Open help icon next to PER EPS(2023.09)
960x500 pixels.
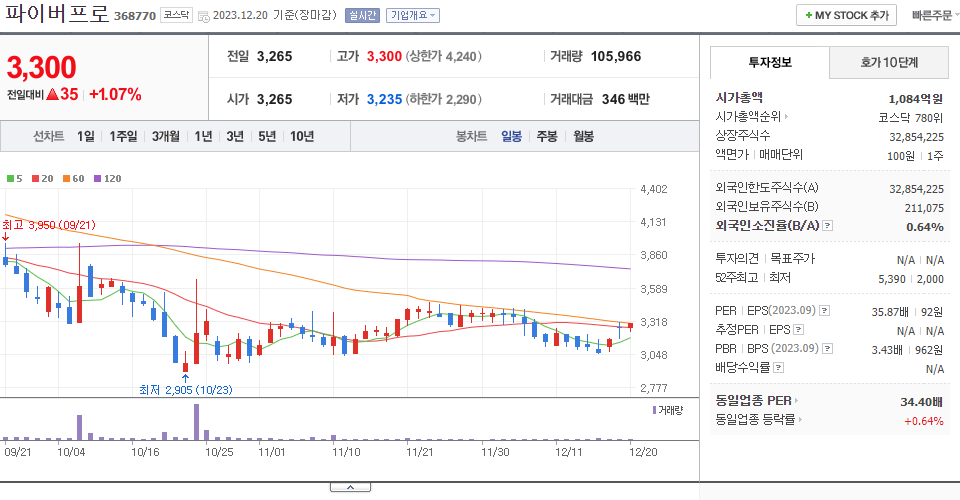click(825, 311)
